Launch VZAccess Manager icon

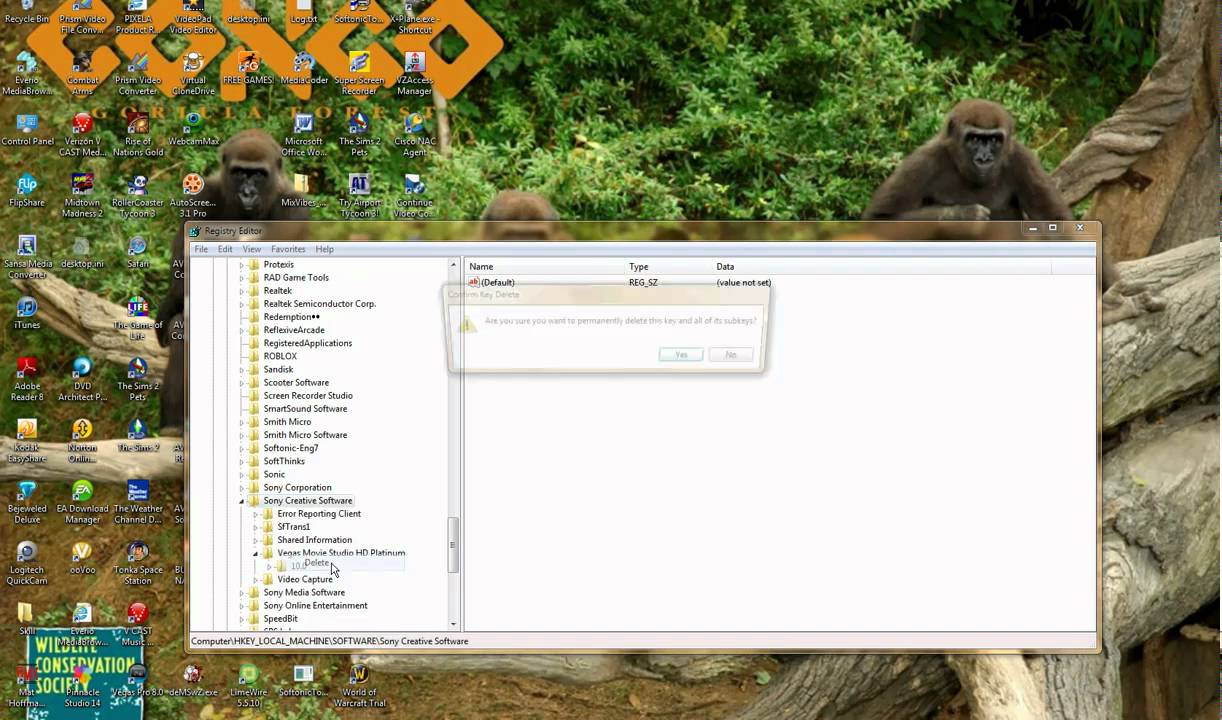pos(414,75)
